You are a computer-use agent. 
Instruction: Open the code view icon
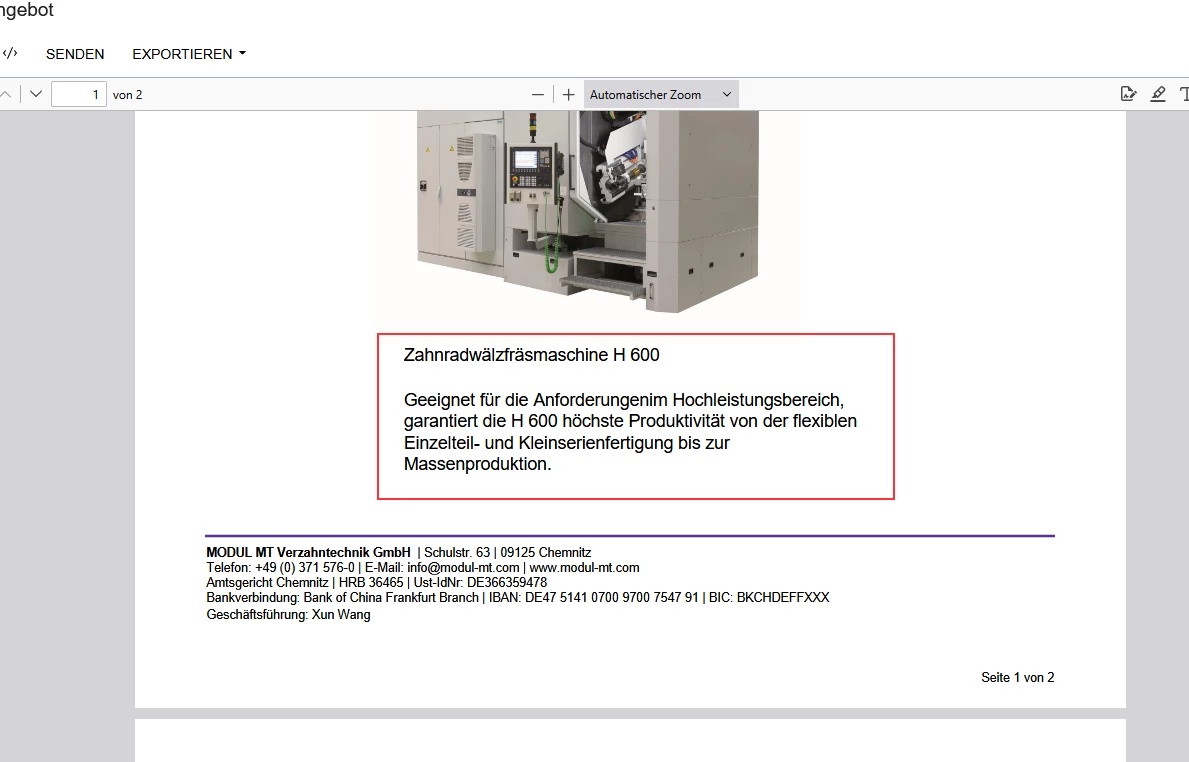pyautogui.click(x=10, y=53)
